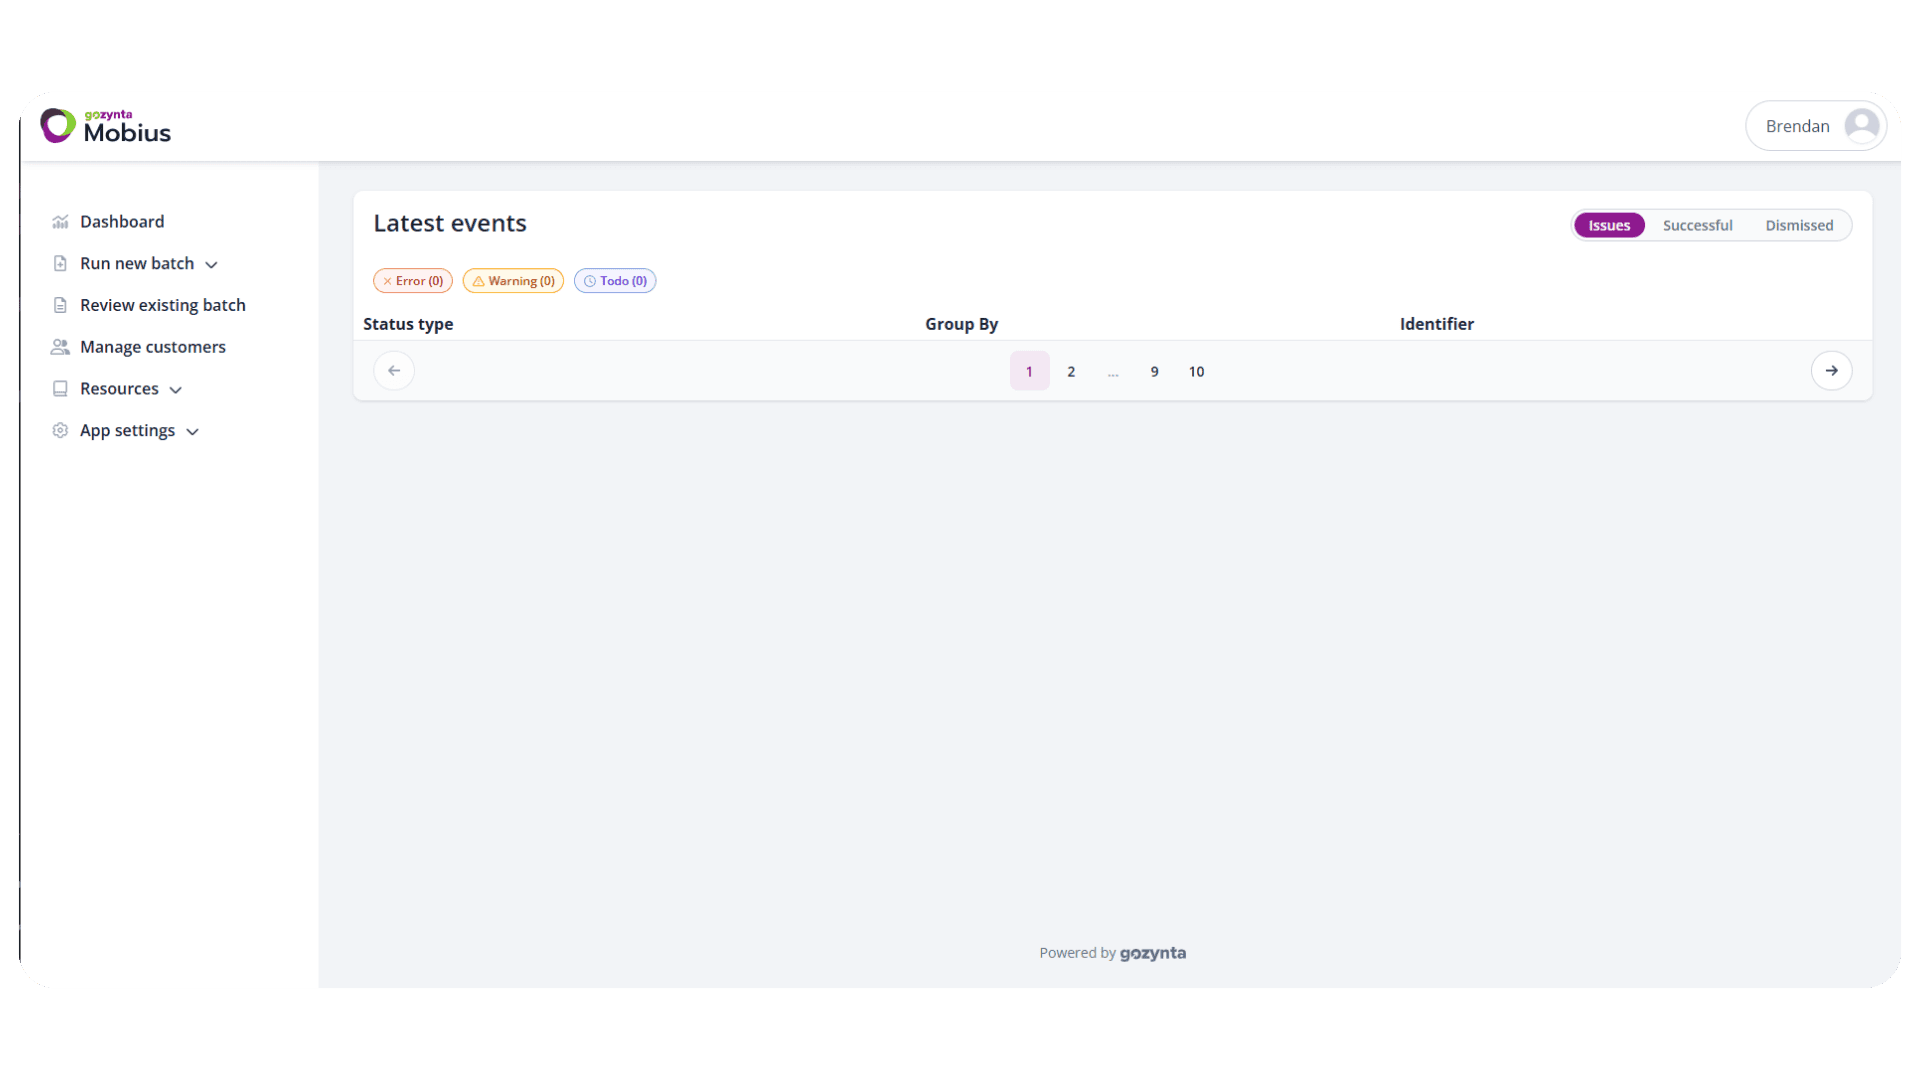Open the Gozynta Mobius logo
Screen dimensions: 1920x1080
tap(105, 125)
